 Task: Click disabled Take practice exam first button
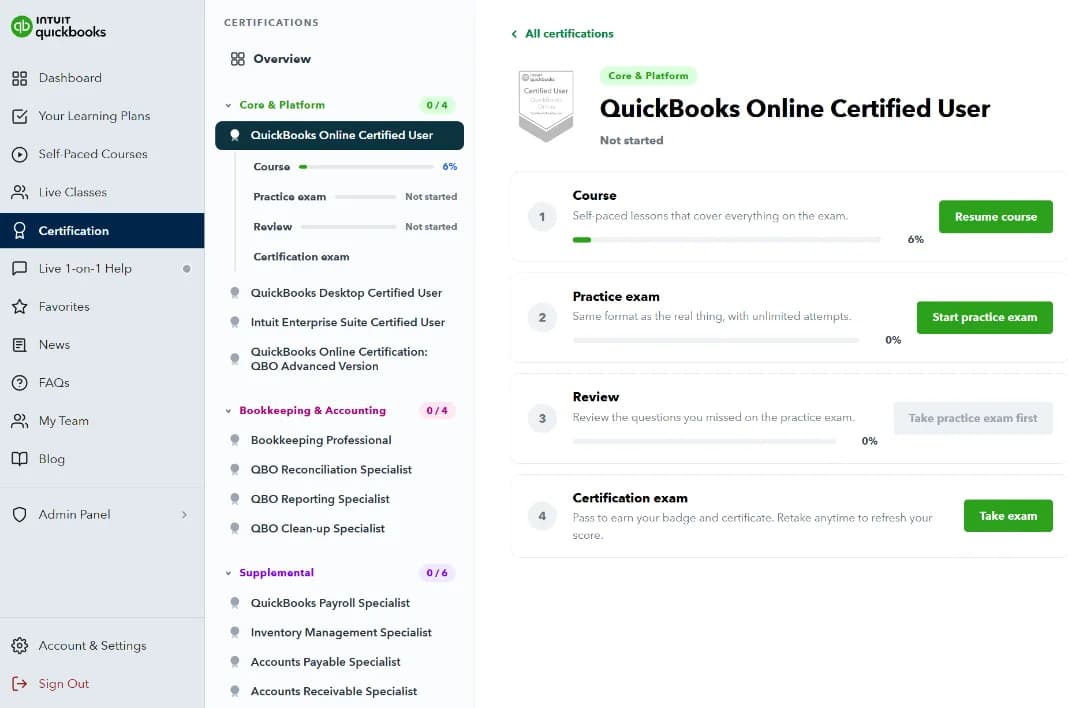973,418
